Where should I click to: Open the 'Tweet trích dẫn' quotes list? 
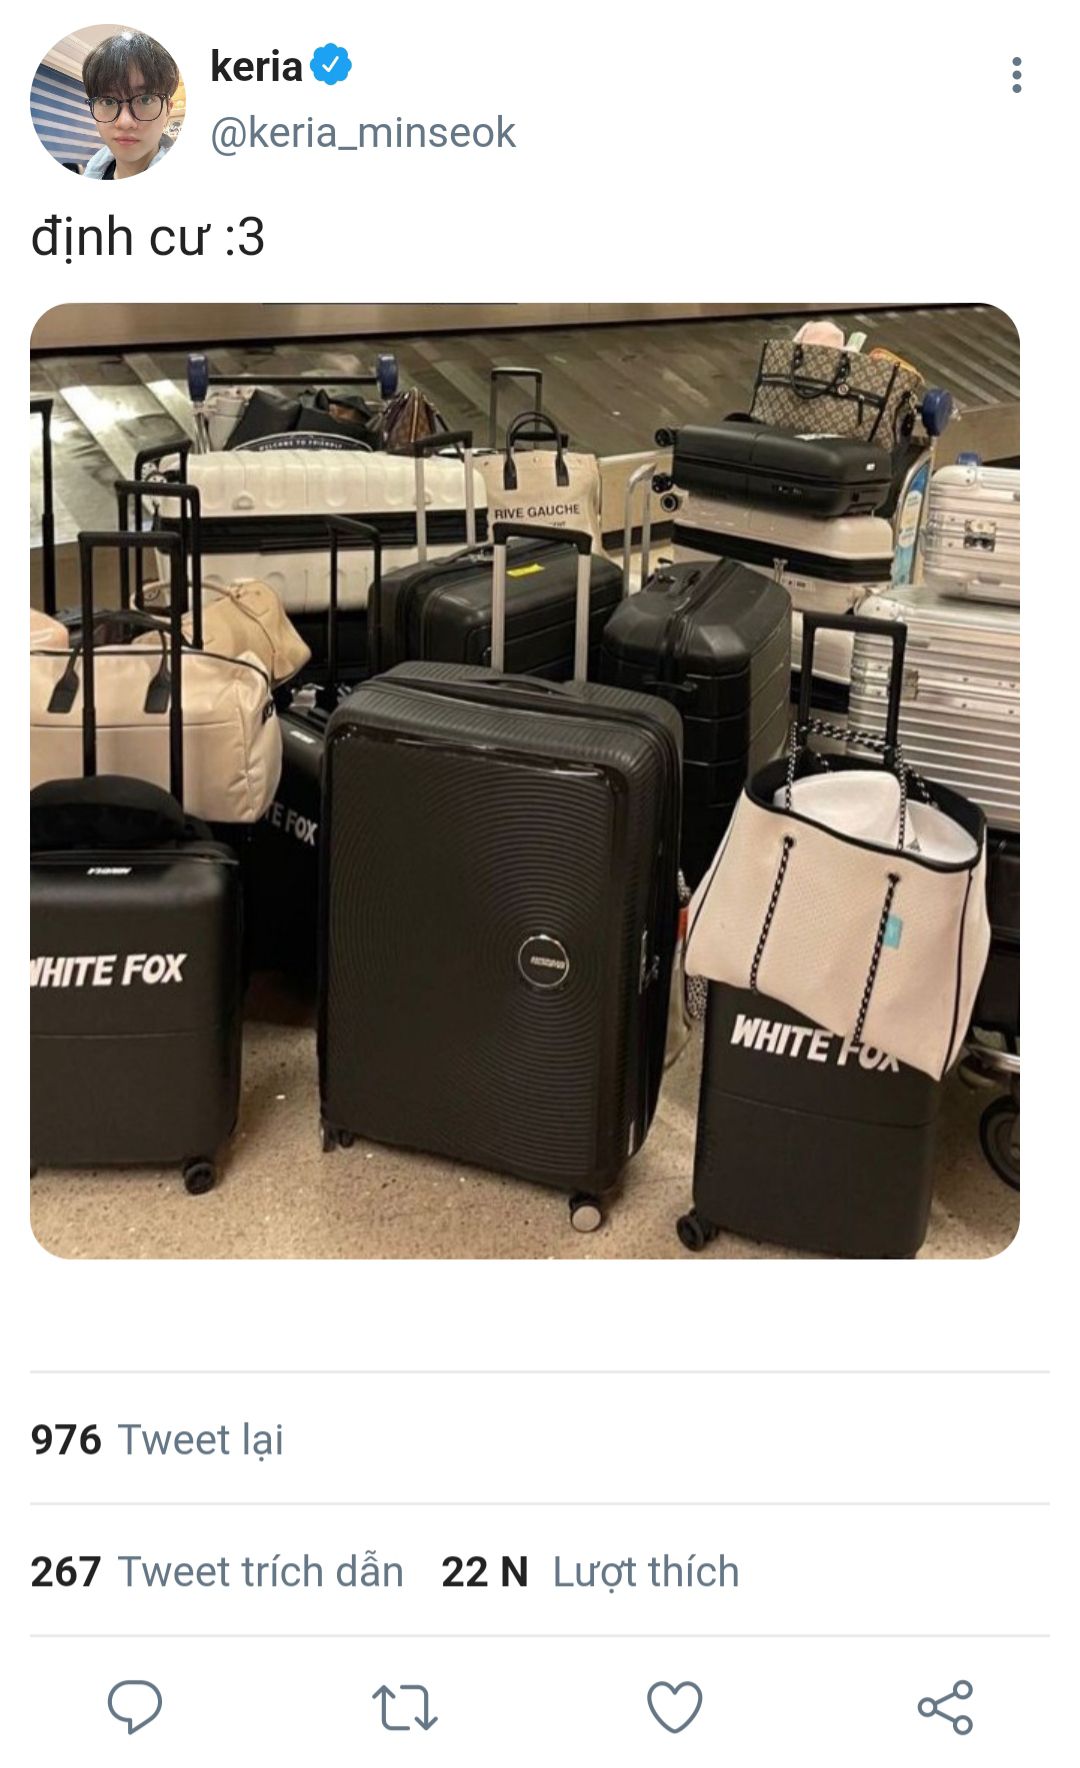click(261, 1572)
